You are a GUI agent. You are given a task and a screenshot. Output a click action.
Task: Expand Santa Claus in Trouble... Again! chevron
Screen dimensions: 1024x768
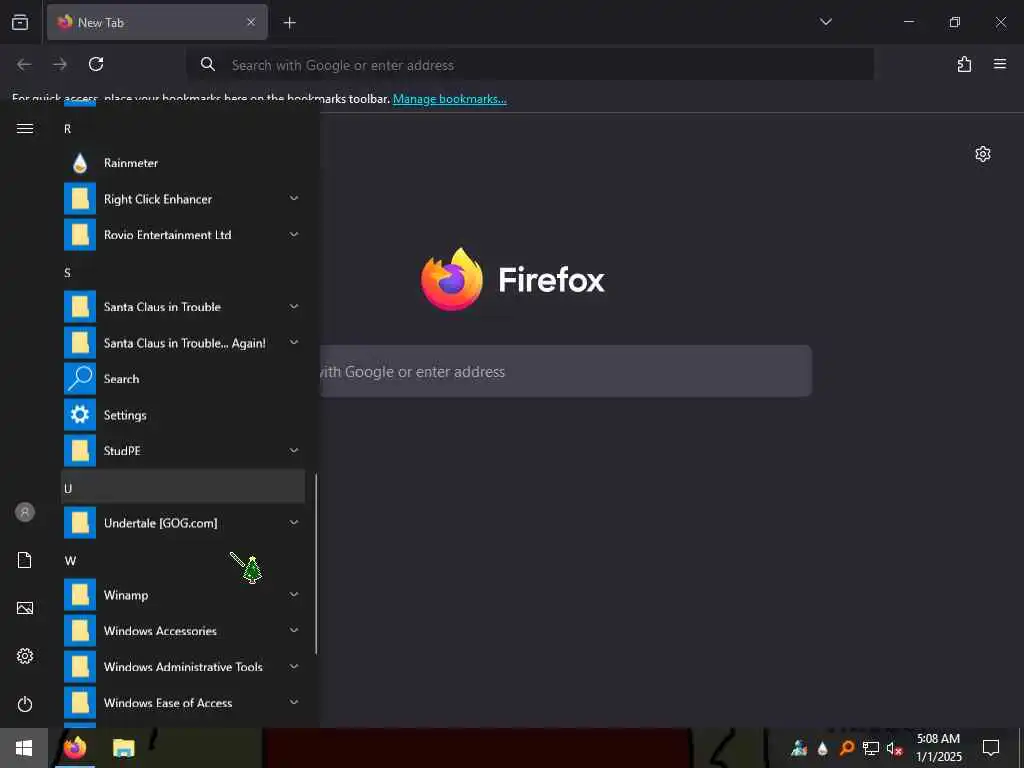(x=294, y=342)
